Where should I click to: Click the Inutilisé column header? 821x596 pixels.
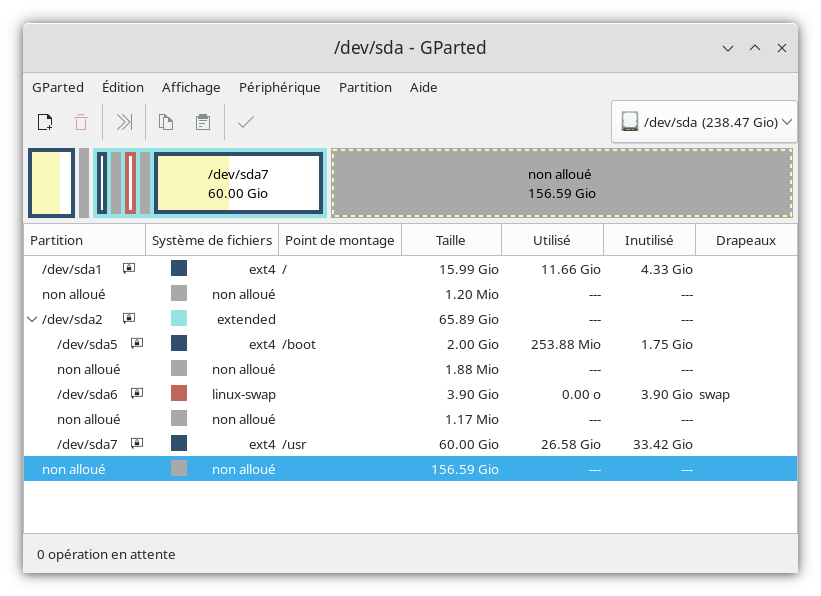[649, 240]
